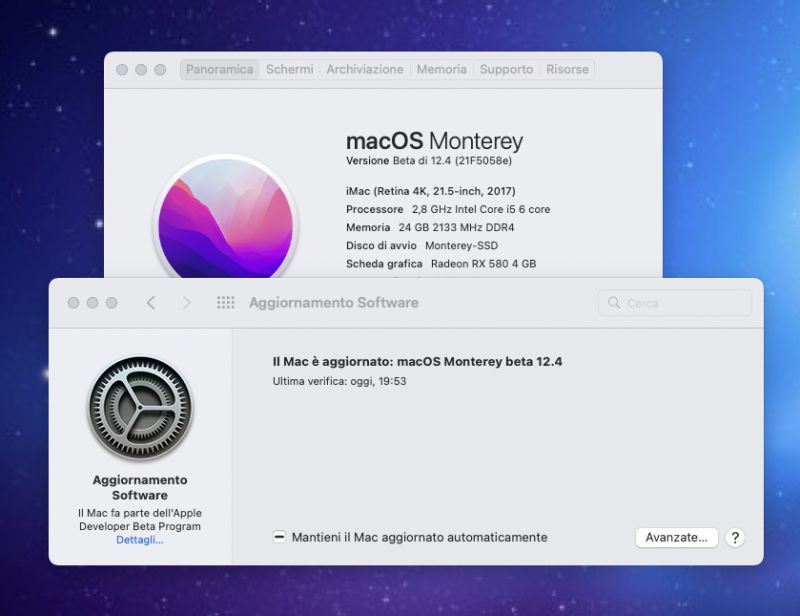
Task: Close the About This Mac window
Action: (x=122, y=70)
